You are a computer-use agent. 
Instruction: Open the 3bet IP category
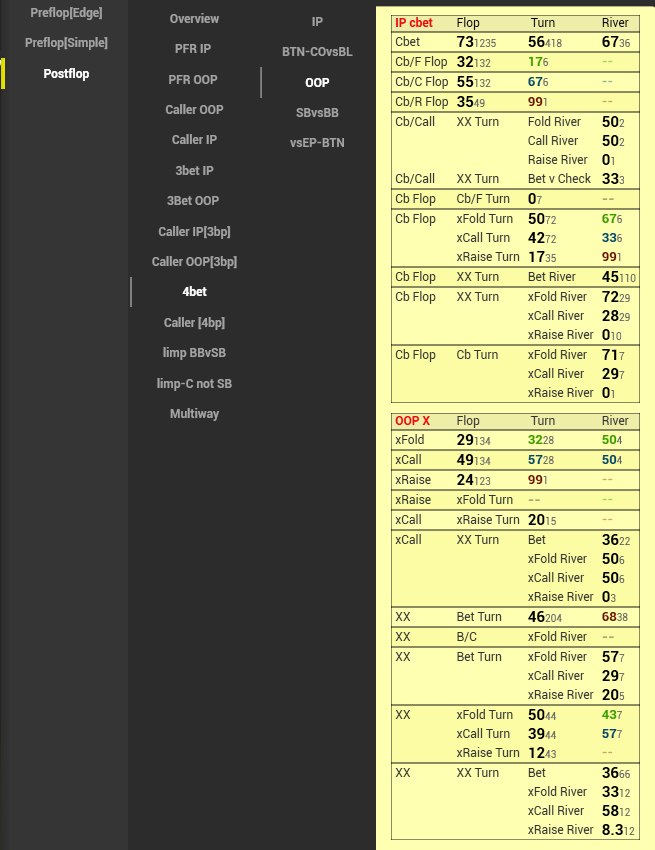(194, 171)
